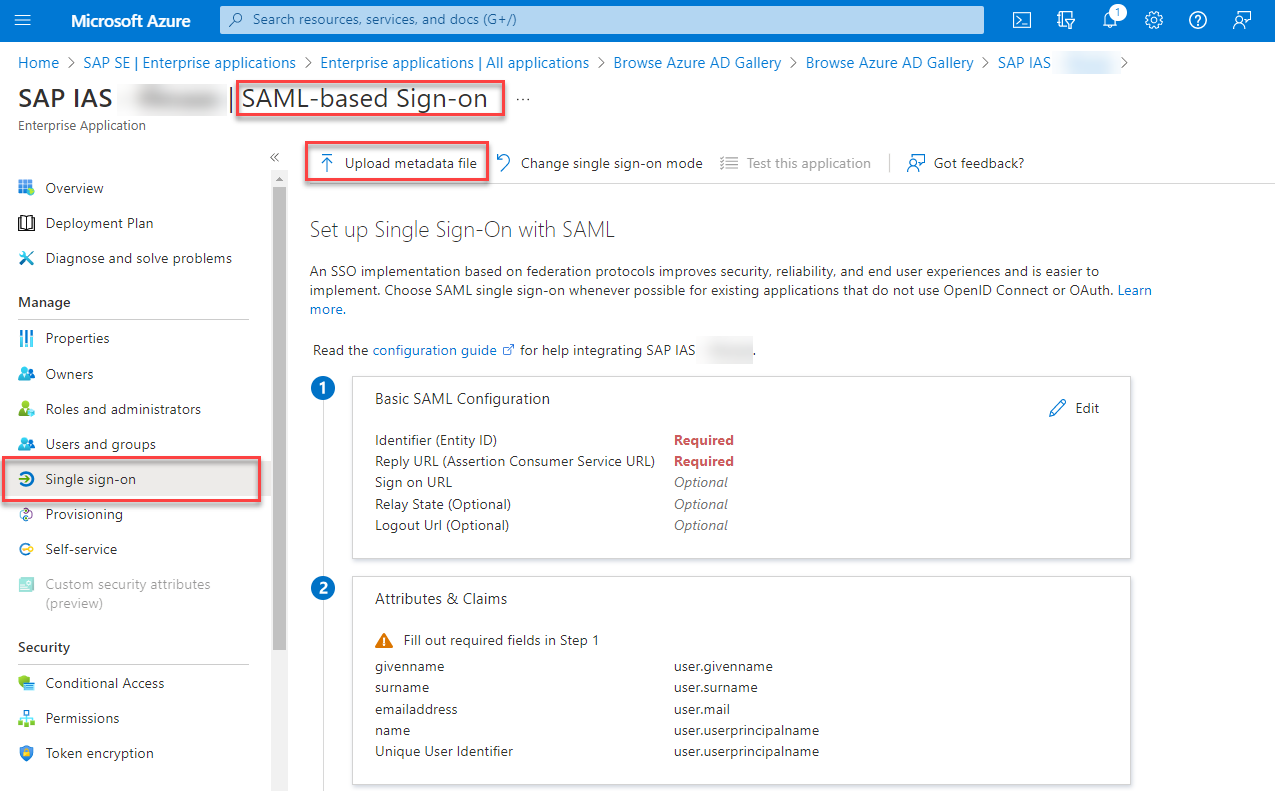Go to first Browse Azure AD Gallery breadcrumb
Screen dimensions: 1275x791
(x=697, y=62)
